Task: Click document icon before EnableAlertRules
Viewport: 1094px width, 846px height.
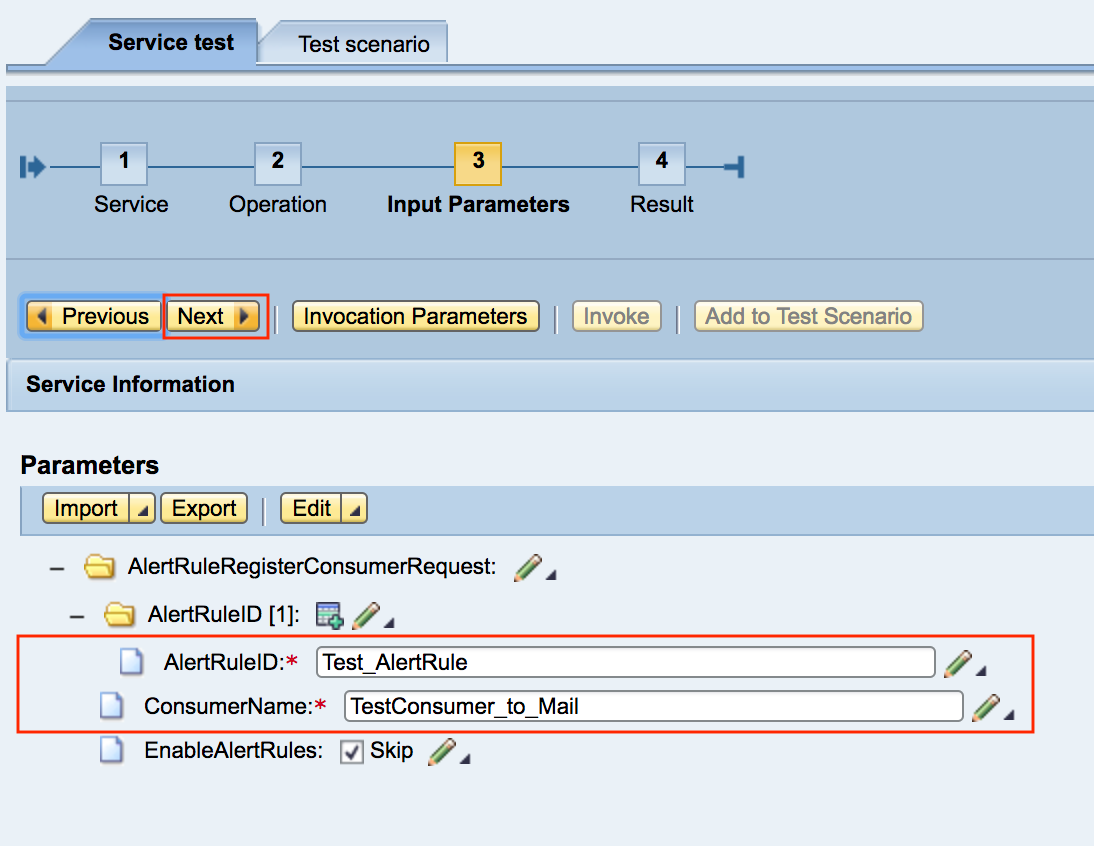Action: click(x=111, y=750)
